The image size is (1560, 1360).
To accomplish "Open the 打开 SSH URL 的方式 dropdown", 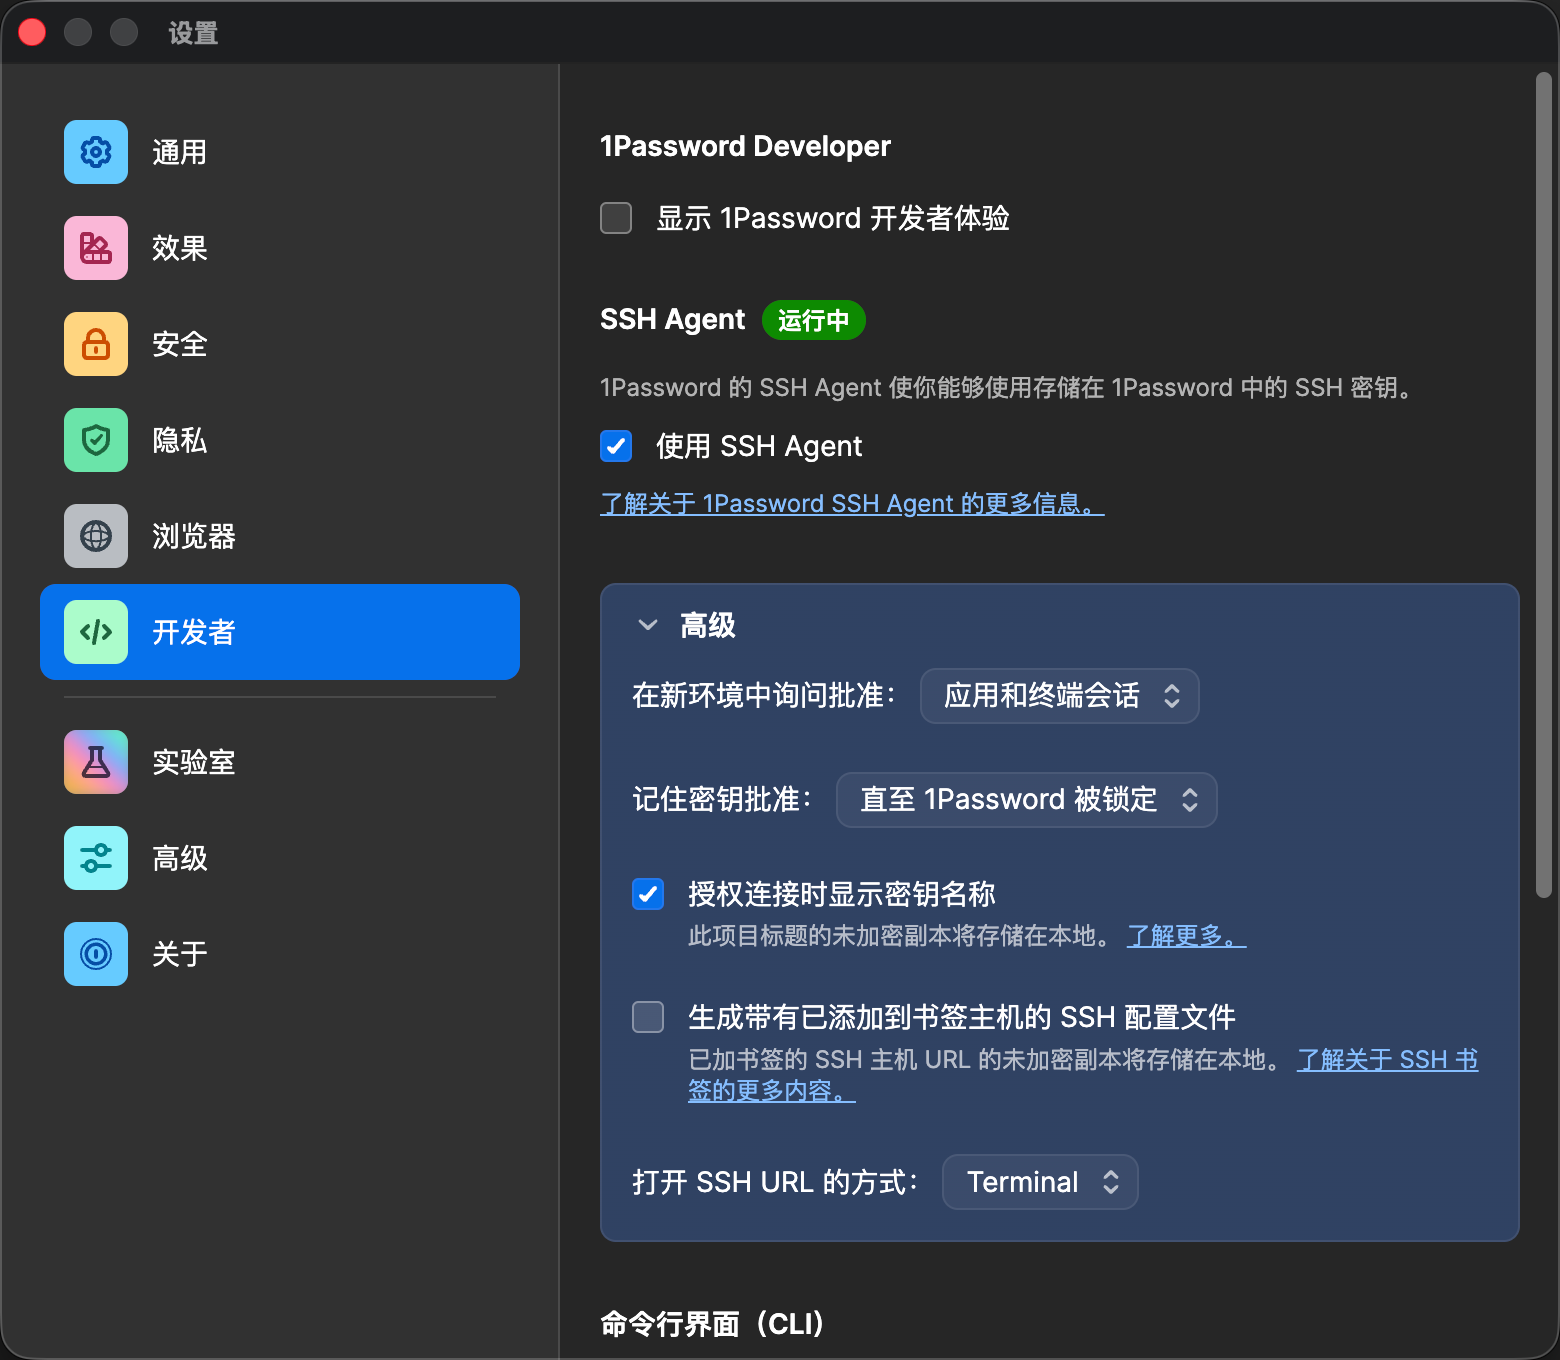I will click(1040, 1182).
